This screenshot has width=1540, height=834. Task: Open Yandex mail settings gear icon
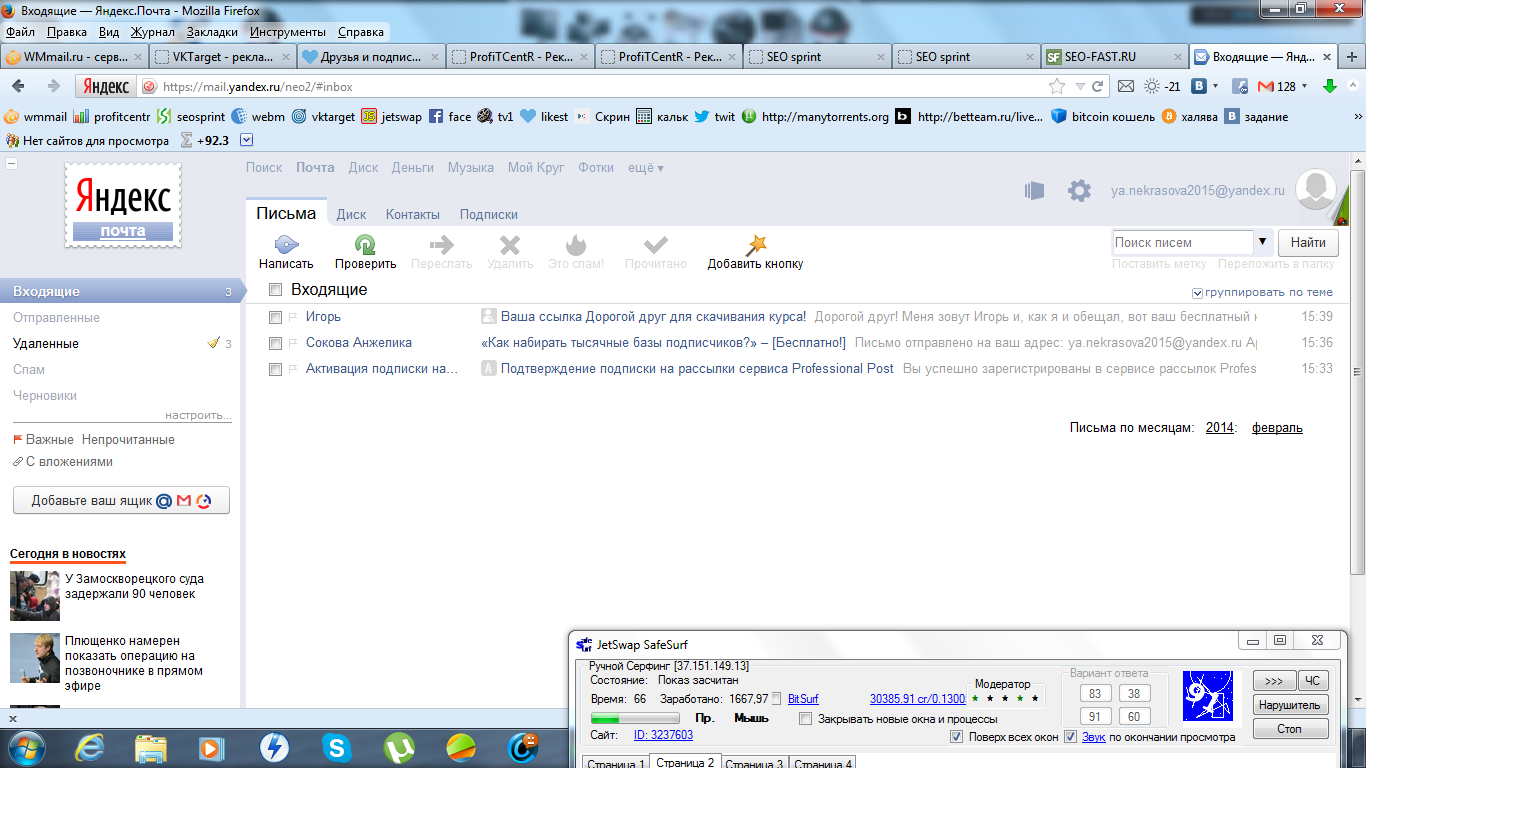1079,190
